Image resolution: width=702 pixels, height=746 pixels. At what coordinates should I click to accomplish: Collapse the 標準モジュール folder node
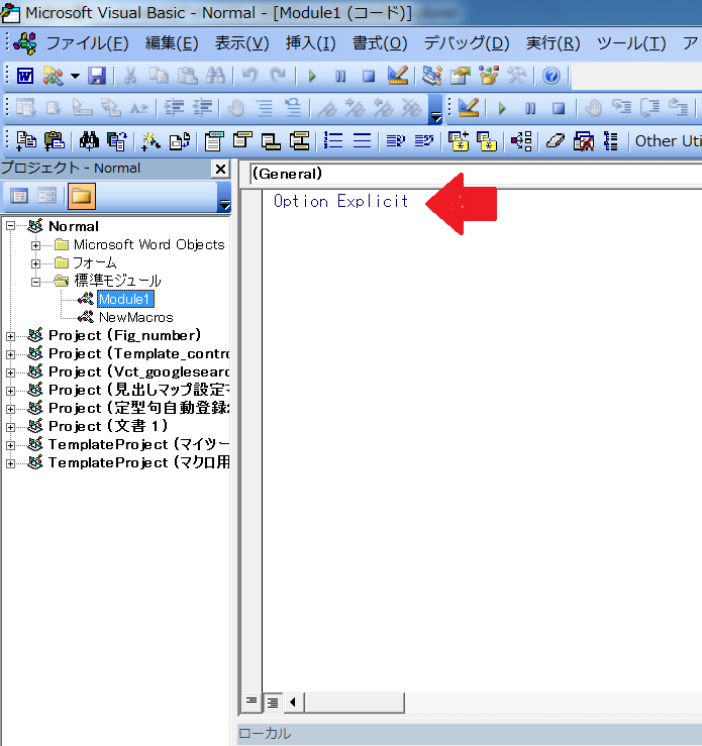[37, 281]
